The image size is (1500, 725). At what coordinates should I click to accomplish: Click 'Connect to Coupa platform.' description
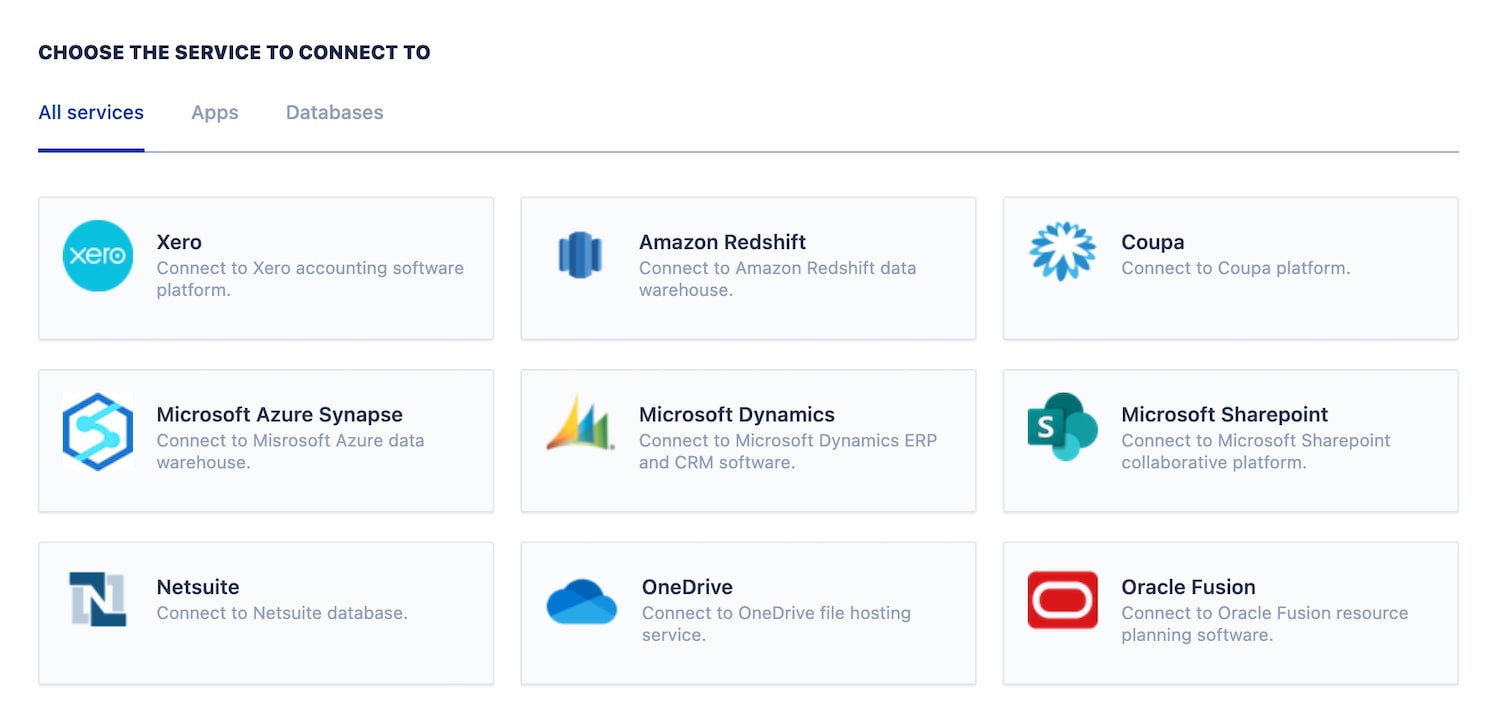[x=1236, y=268]
